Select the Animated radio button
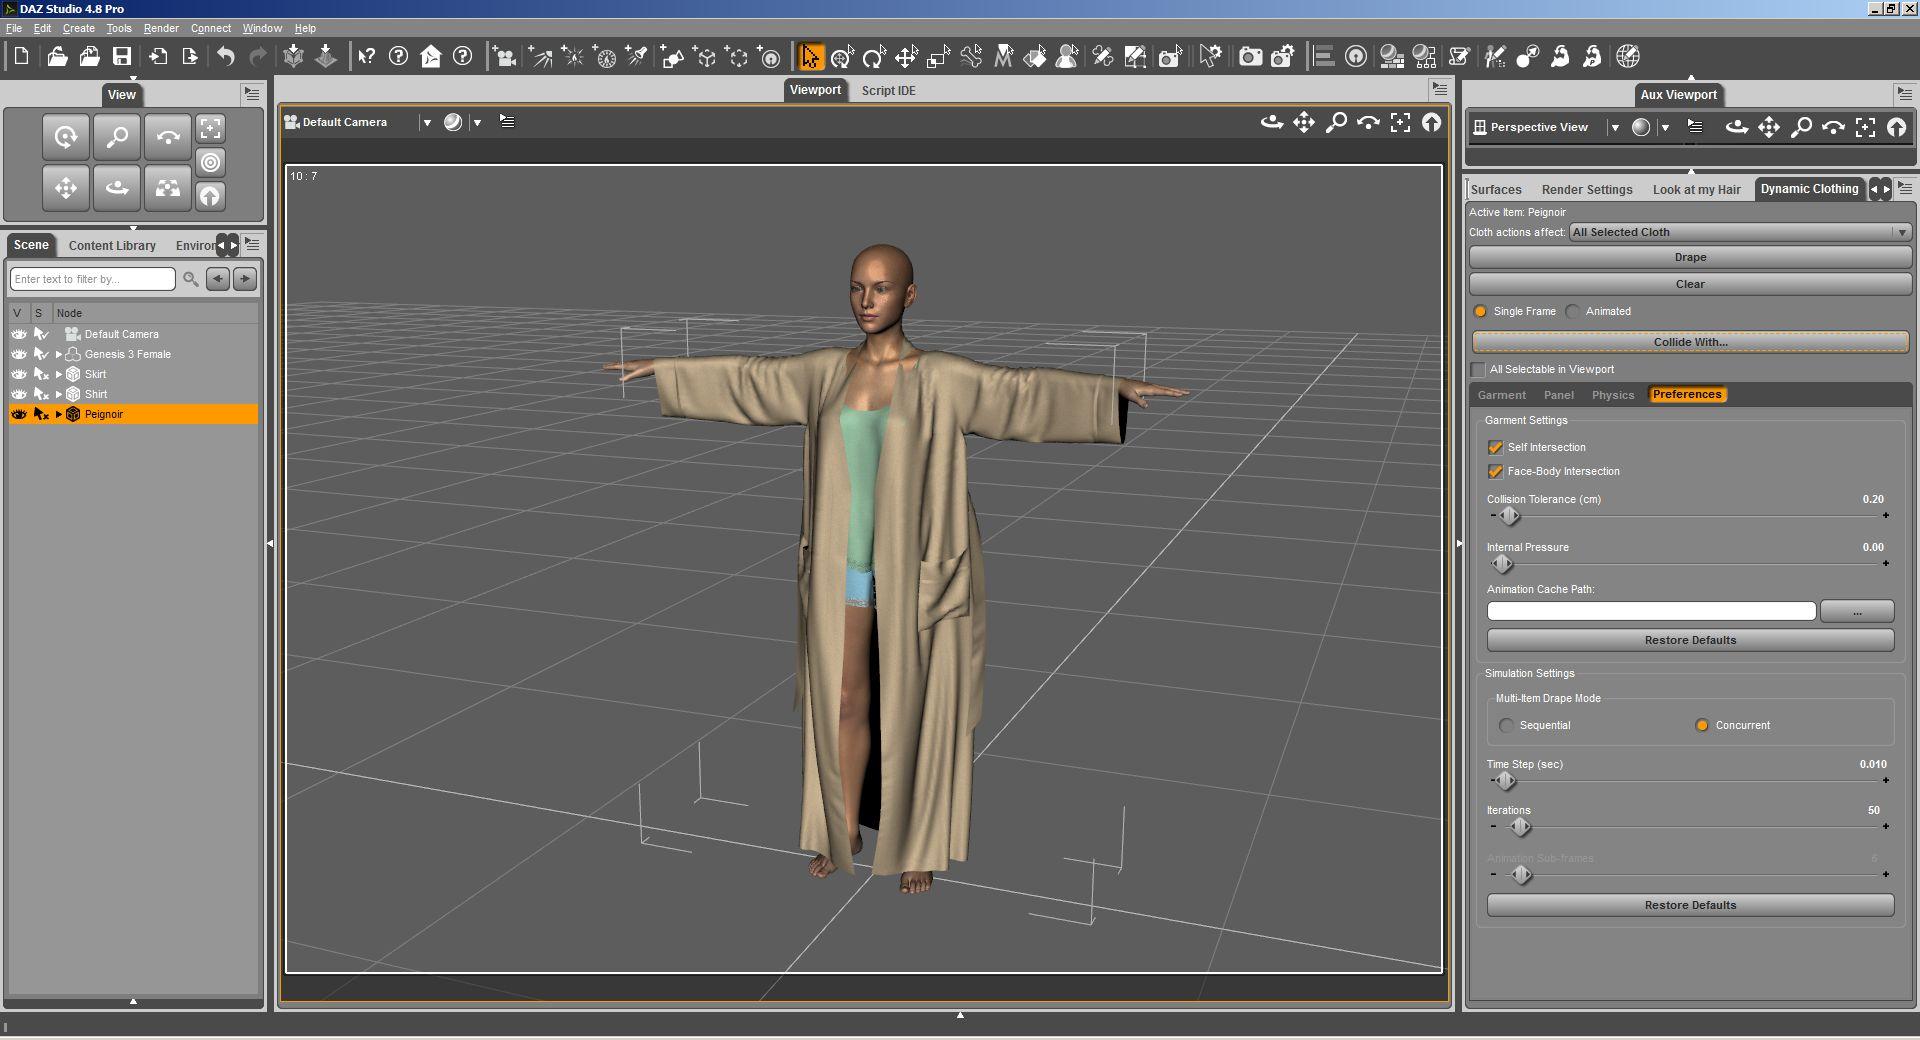 (1574, 311)
